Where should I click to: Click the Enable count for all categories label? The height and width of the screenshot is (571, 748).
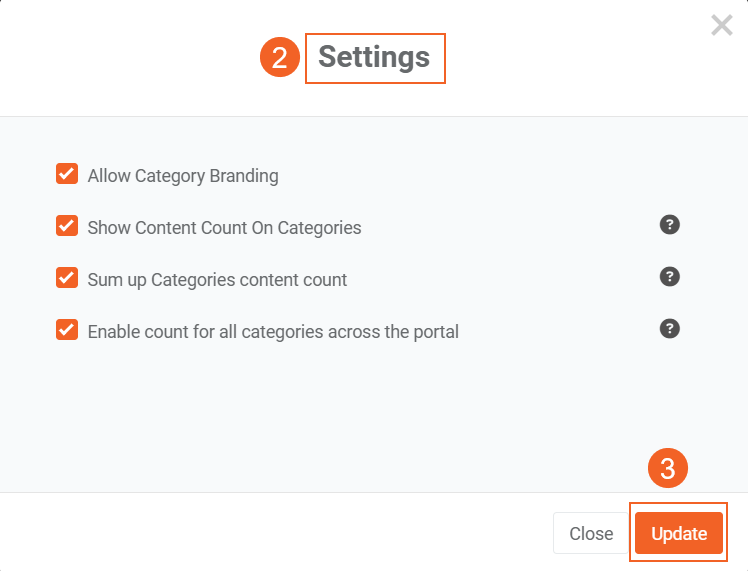point(273,331)
